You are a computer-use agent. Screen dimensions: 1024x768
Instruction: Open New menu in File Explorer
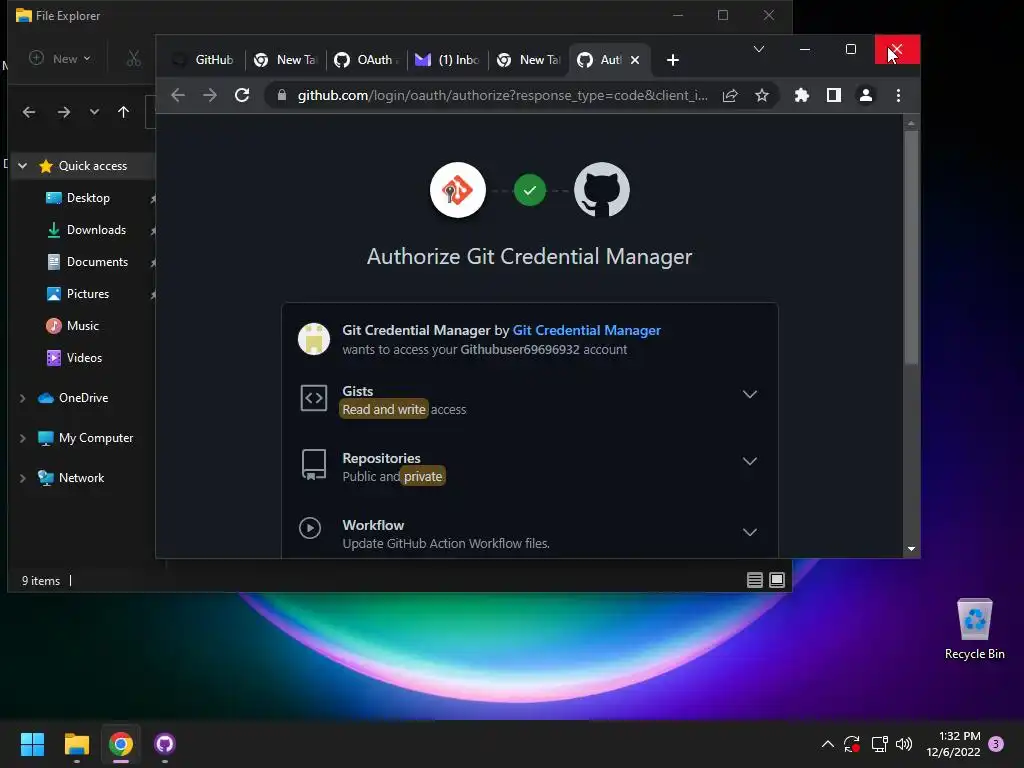(x=60, y=59)
